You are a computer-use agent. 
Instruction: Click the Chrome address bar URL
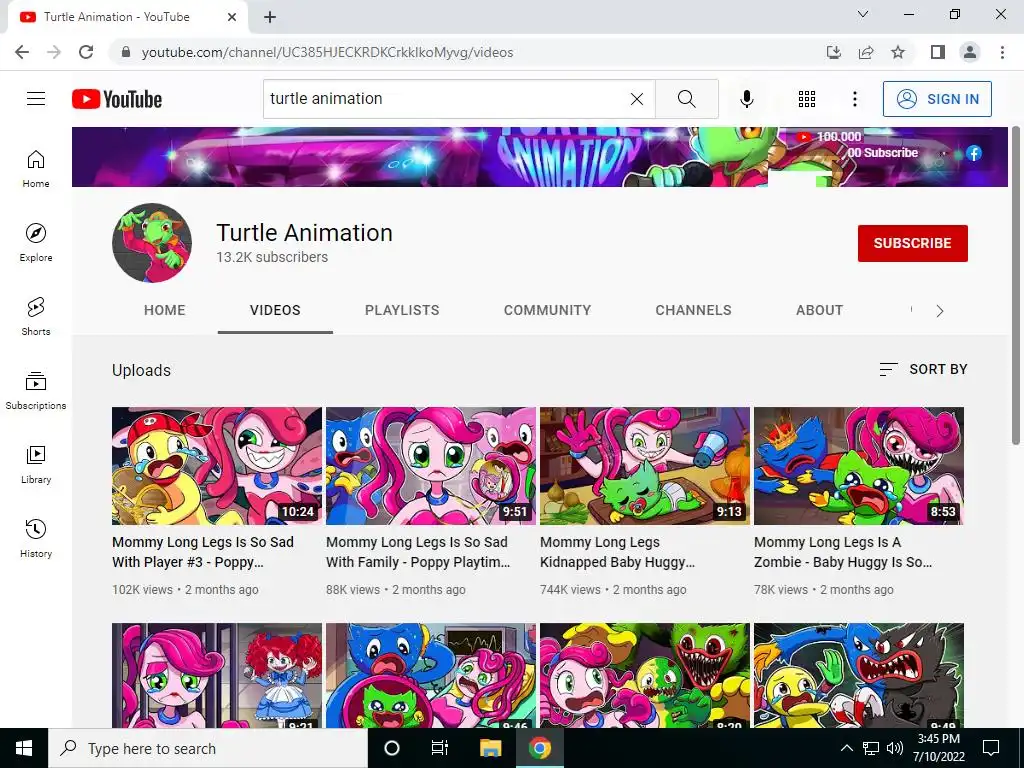click(x=327, y=52)
